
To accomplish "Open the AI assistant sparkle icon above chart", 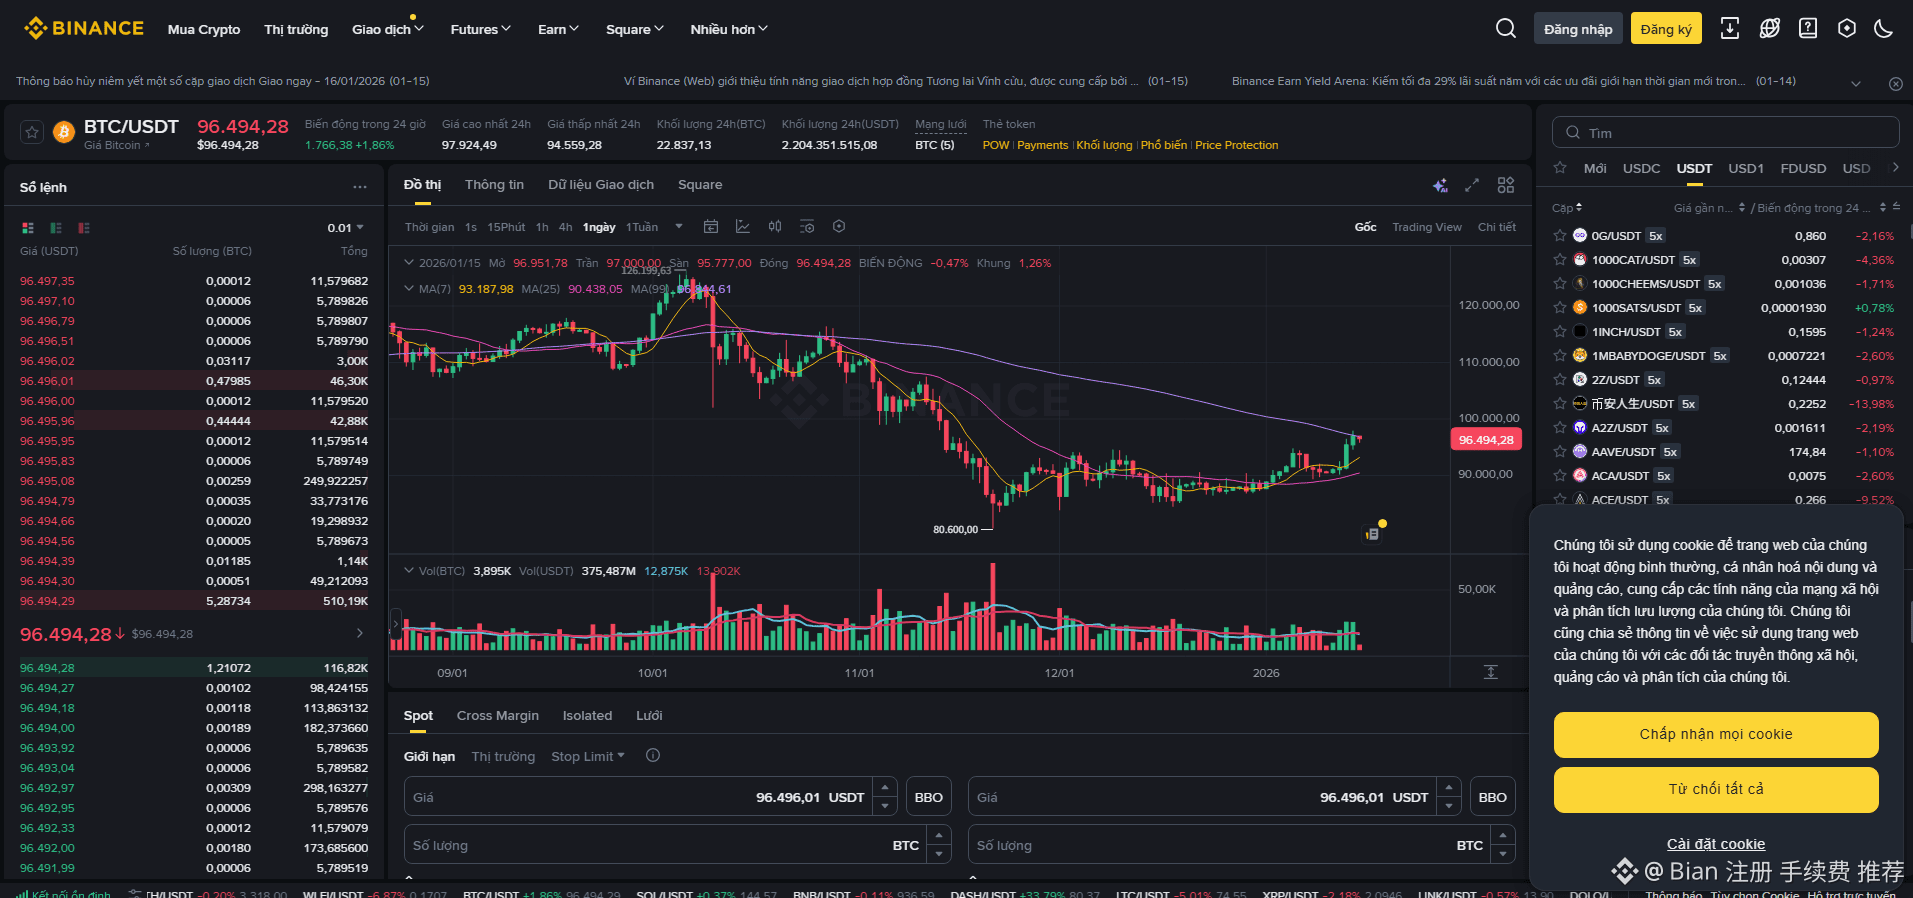I will [x=1440, y=185].
